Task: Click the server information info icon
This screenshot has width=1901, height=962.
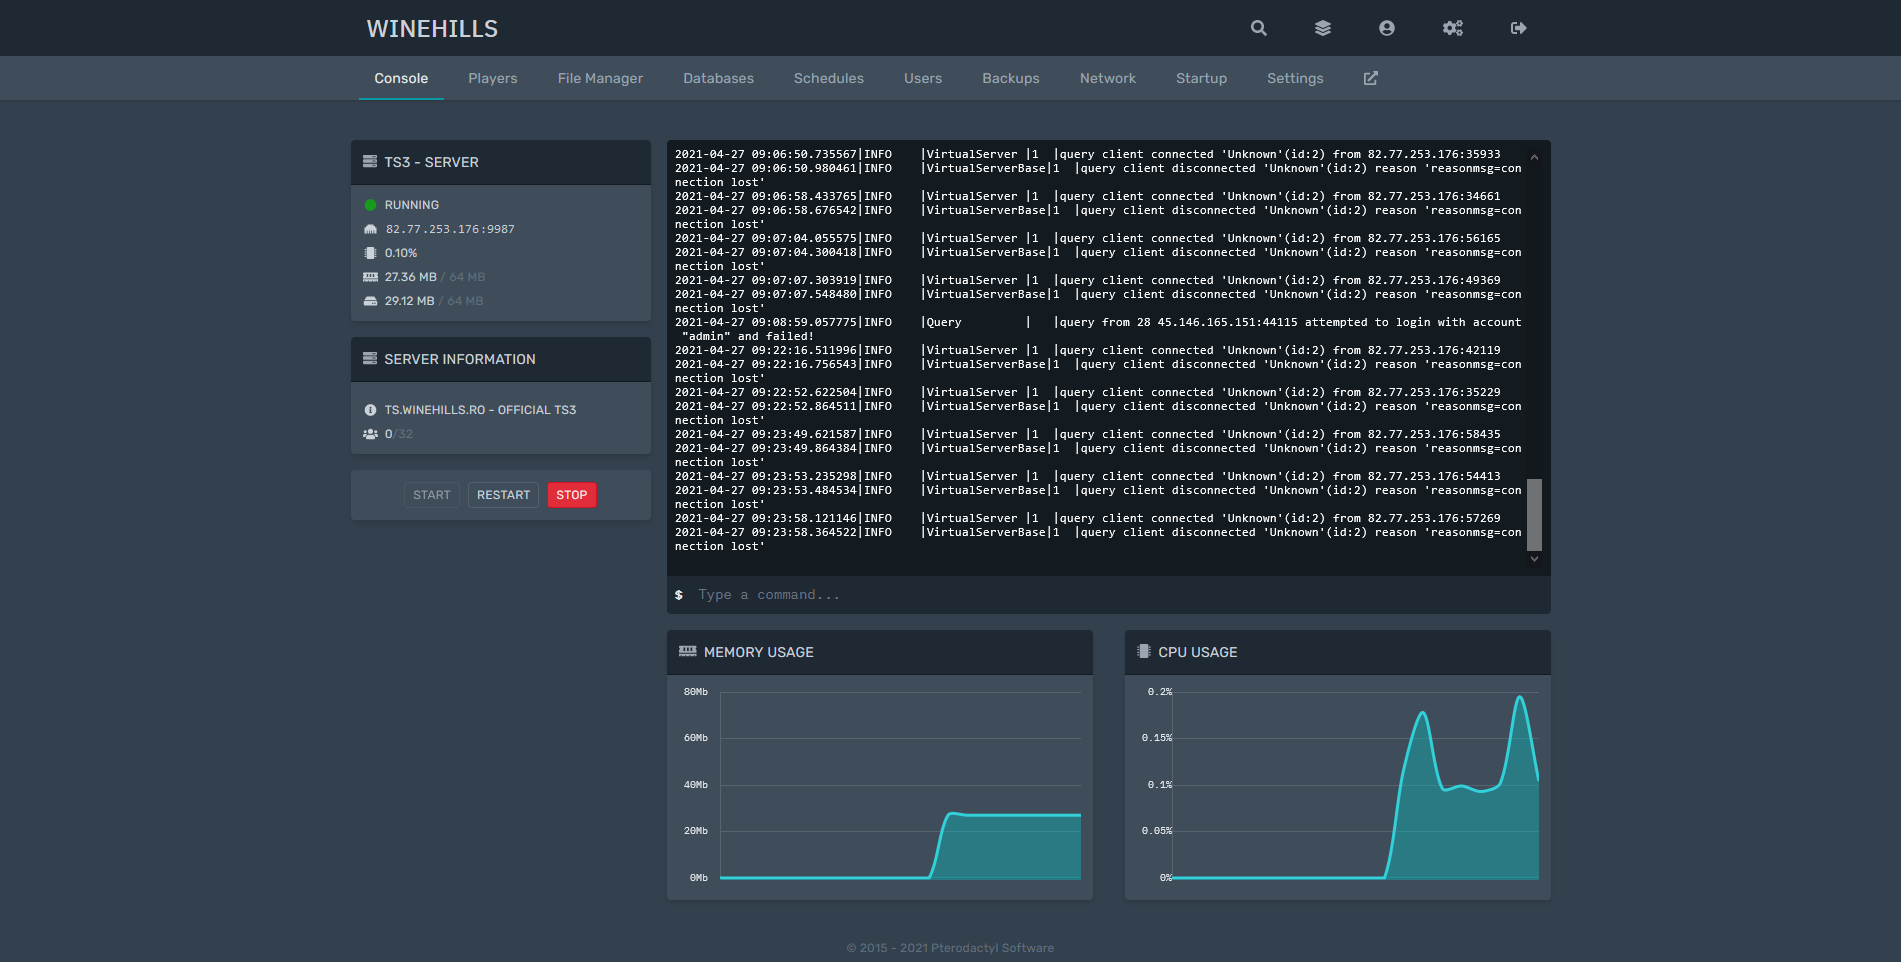Action: click(370, 410)
